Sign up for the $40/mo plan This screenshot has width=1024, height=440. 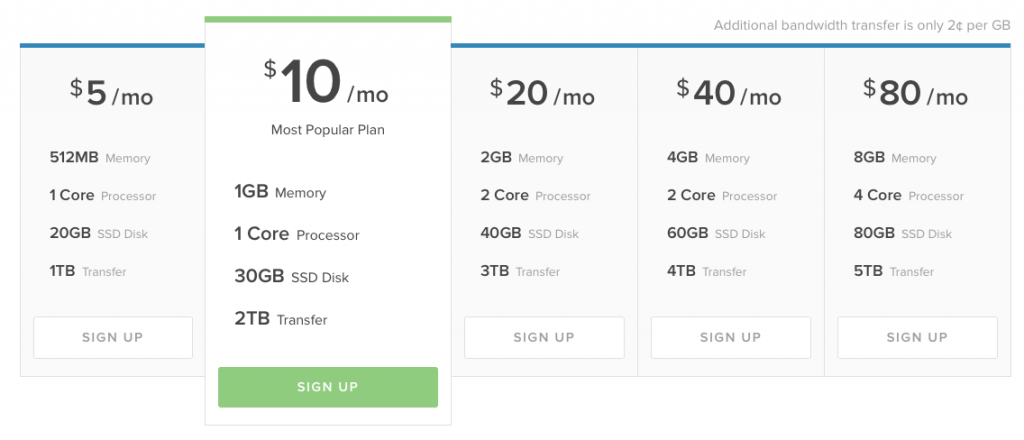tap(731, 338)
